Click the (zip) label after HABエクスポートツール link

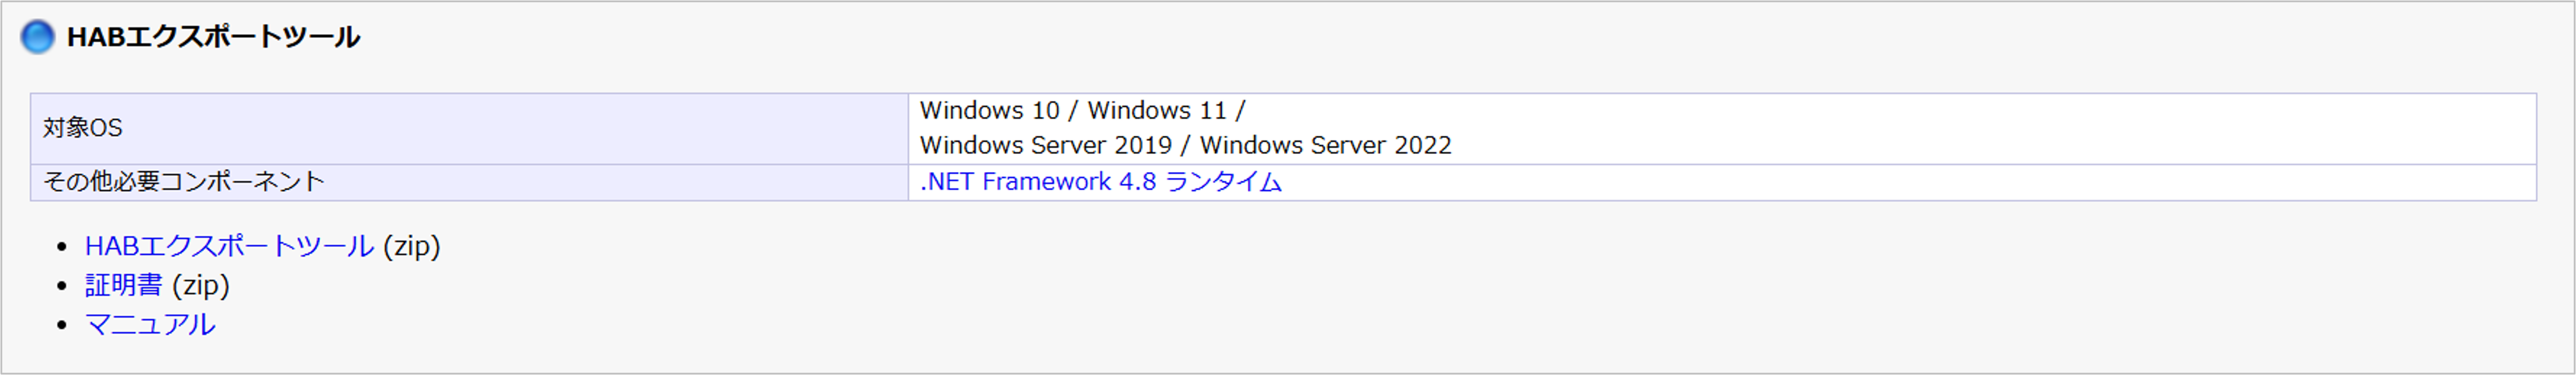[x=412, y=246]
